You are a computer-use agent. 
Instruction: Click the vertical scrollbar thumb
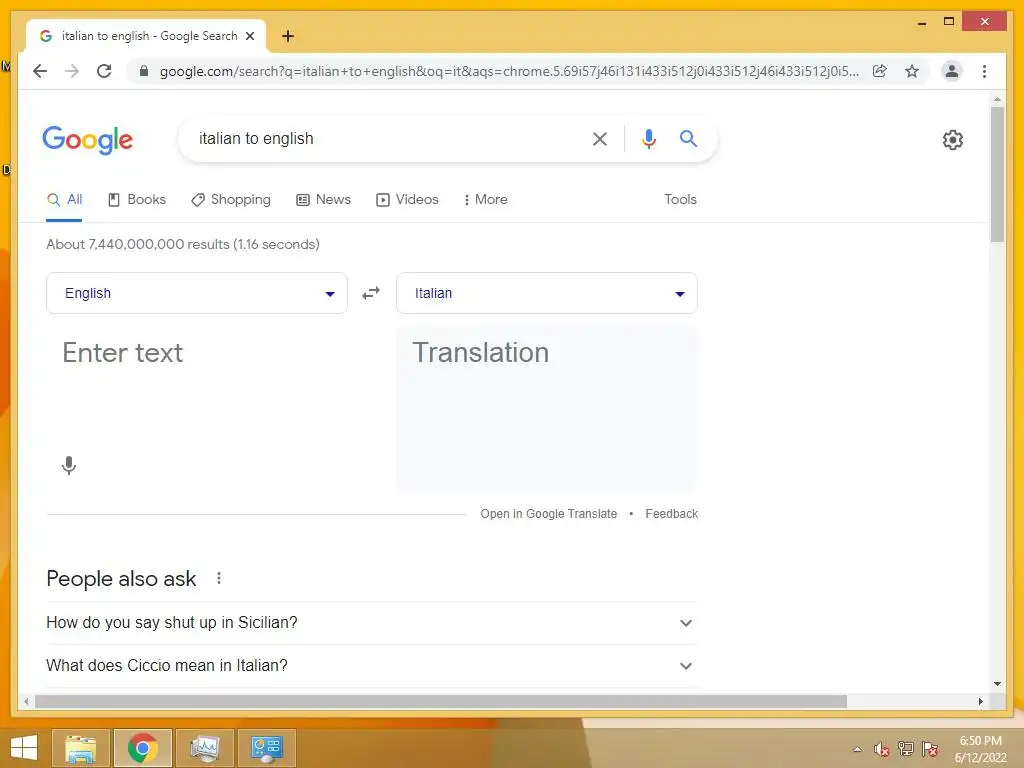pos(997,174)
